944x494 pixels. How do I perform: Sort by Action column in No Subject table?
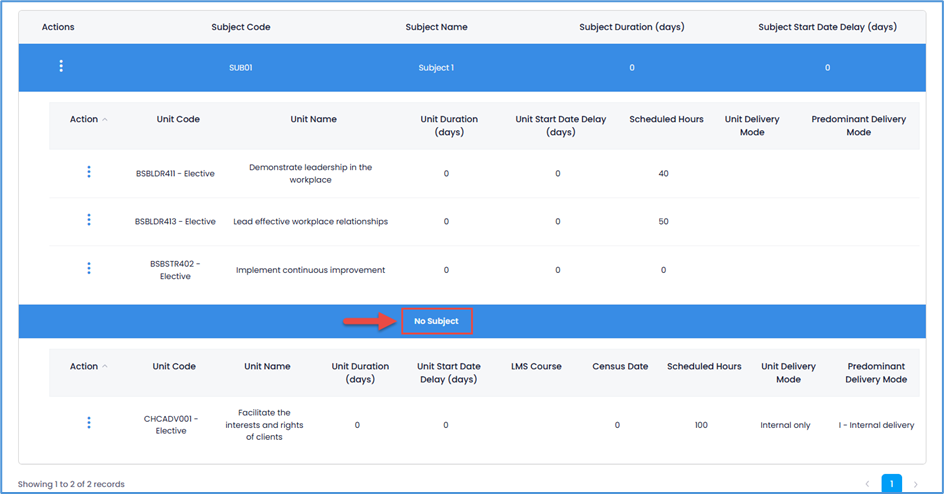pos(88,366)
